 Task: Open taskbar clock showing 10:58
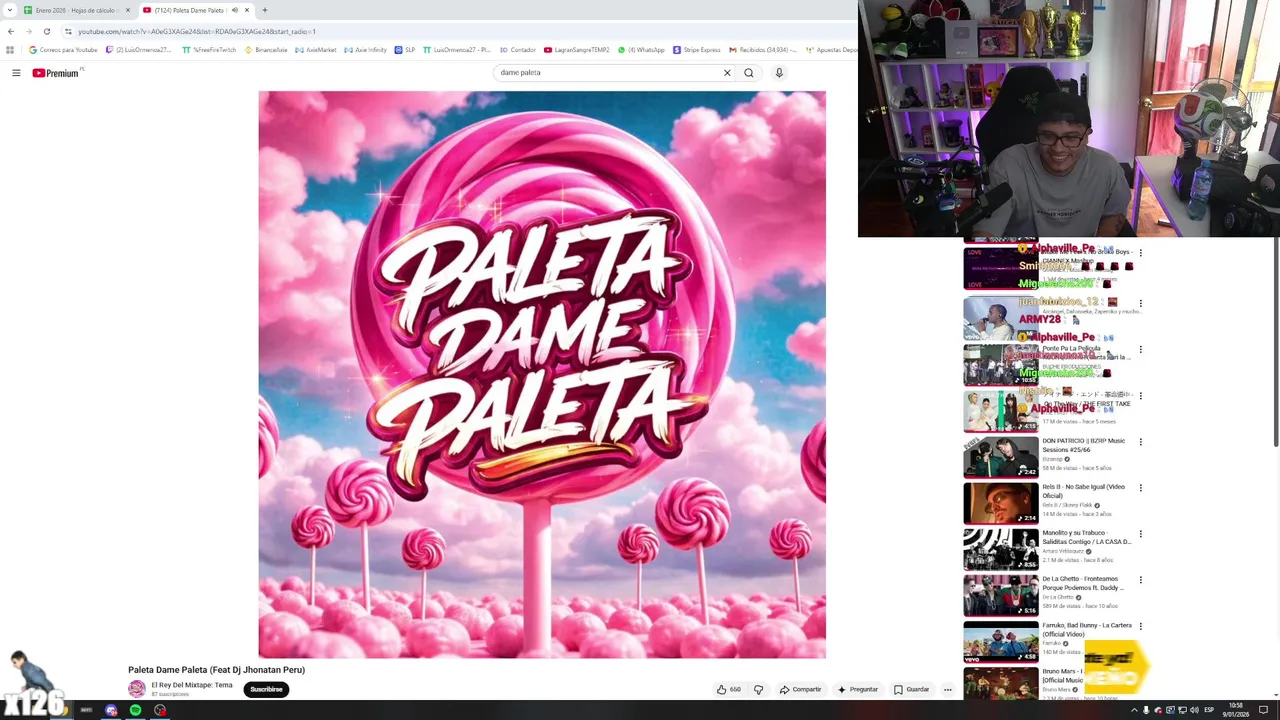pyautogui.click(x=1236, y=710)
